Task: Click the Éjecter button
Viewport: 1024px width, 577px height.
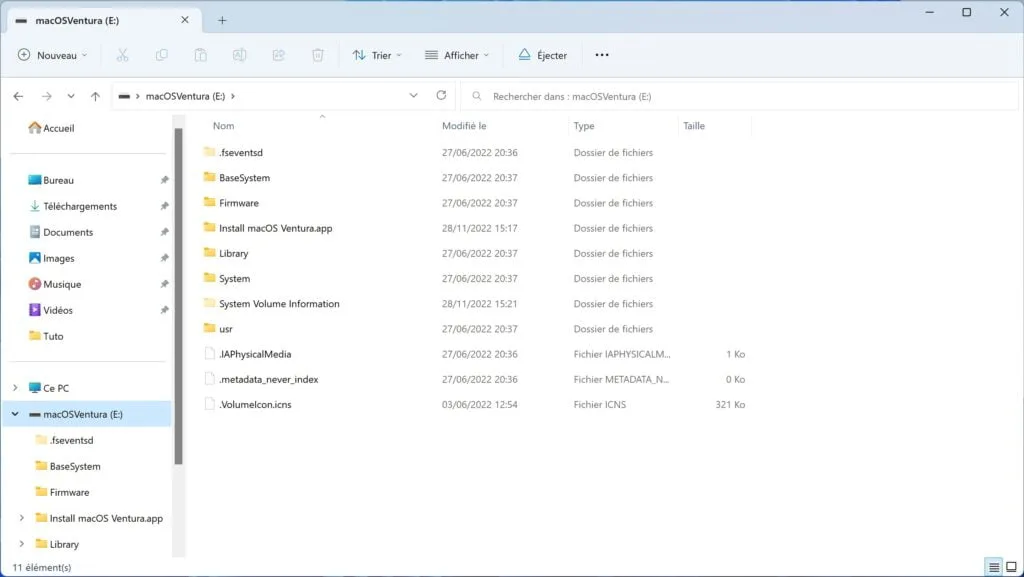Action: 542,55
